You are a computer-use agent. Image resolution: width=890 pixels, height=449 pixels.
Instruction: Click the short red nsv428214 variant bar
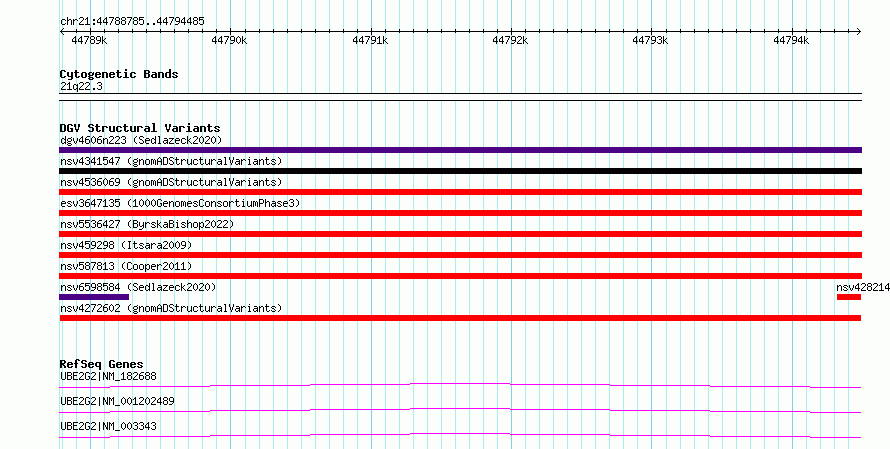(x=849, y=297)
